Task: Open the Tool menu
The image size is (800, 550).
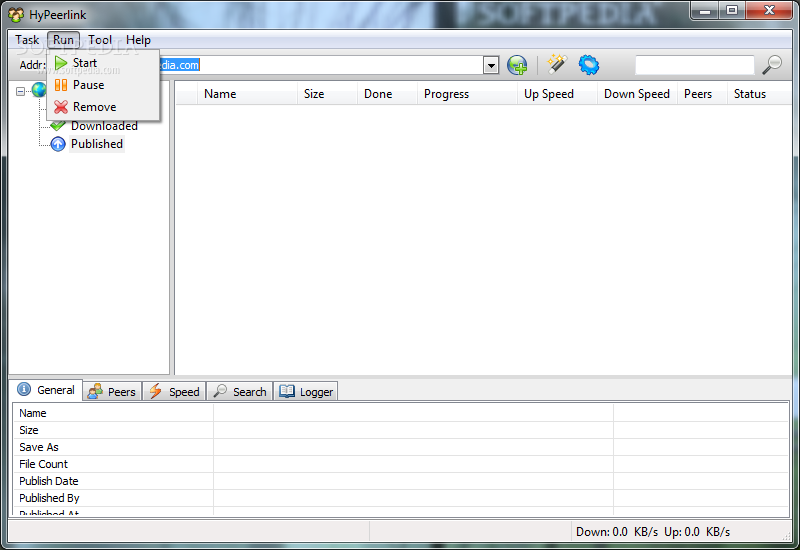Action: 99,40
